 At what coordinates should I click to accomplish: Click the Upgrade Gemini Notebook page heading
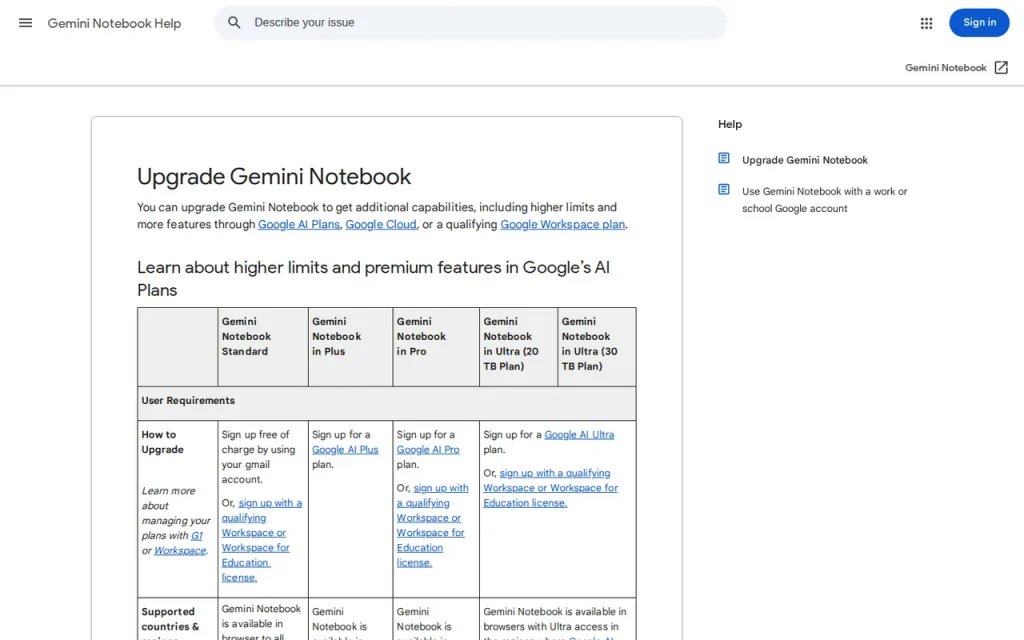274,176
